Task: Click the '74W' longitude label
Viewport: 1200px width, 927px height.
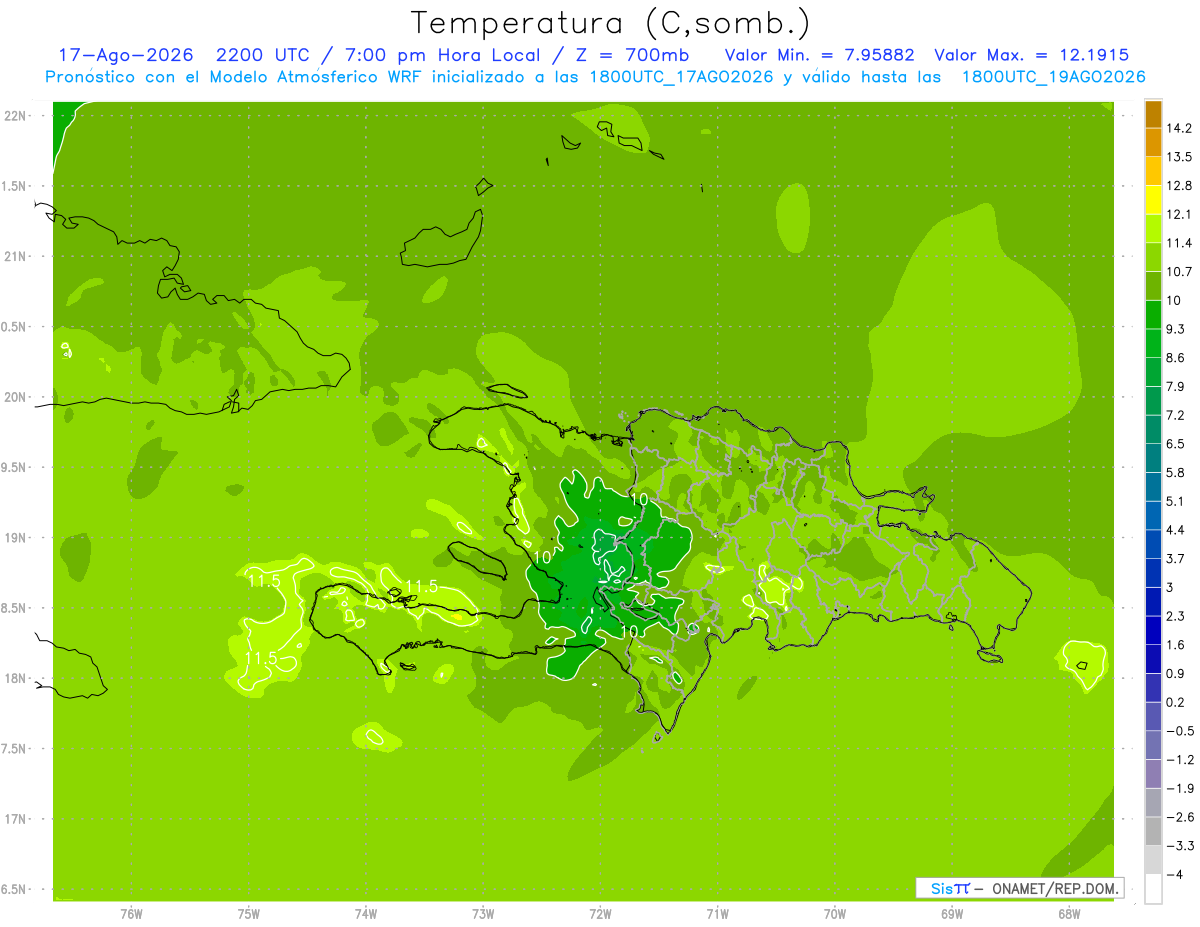Action: [366, 914]
